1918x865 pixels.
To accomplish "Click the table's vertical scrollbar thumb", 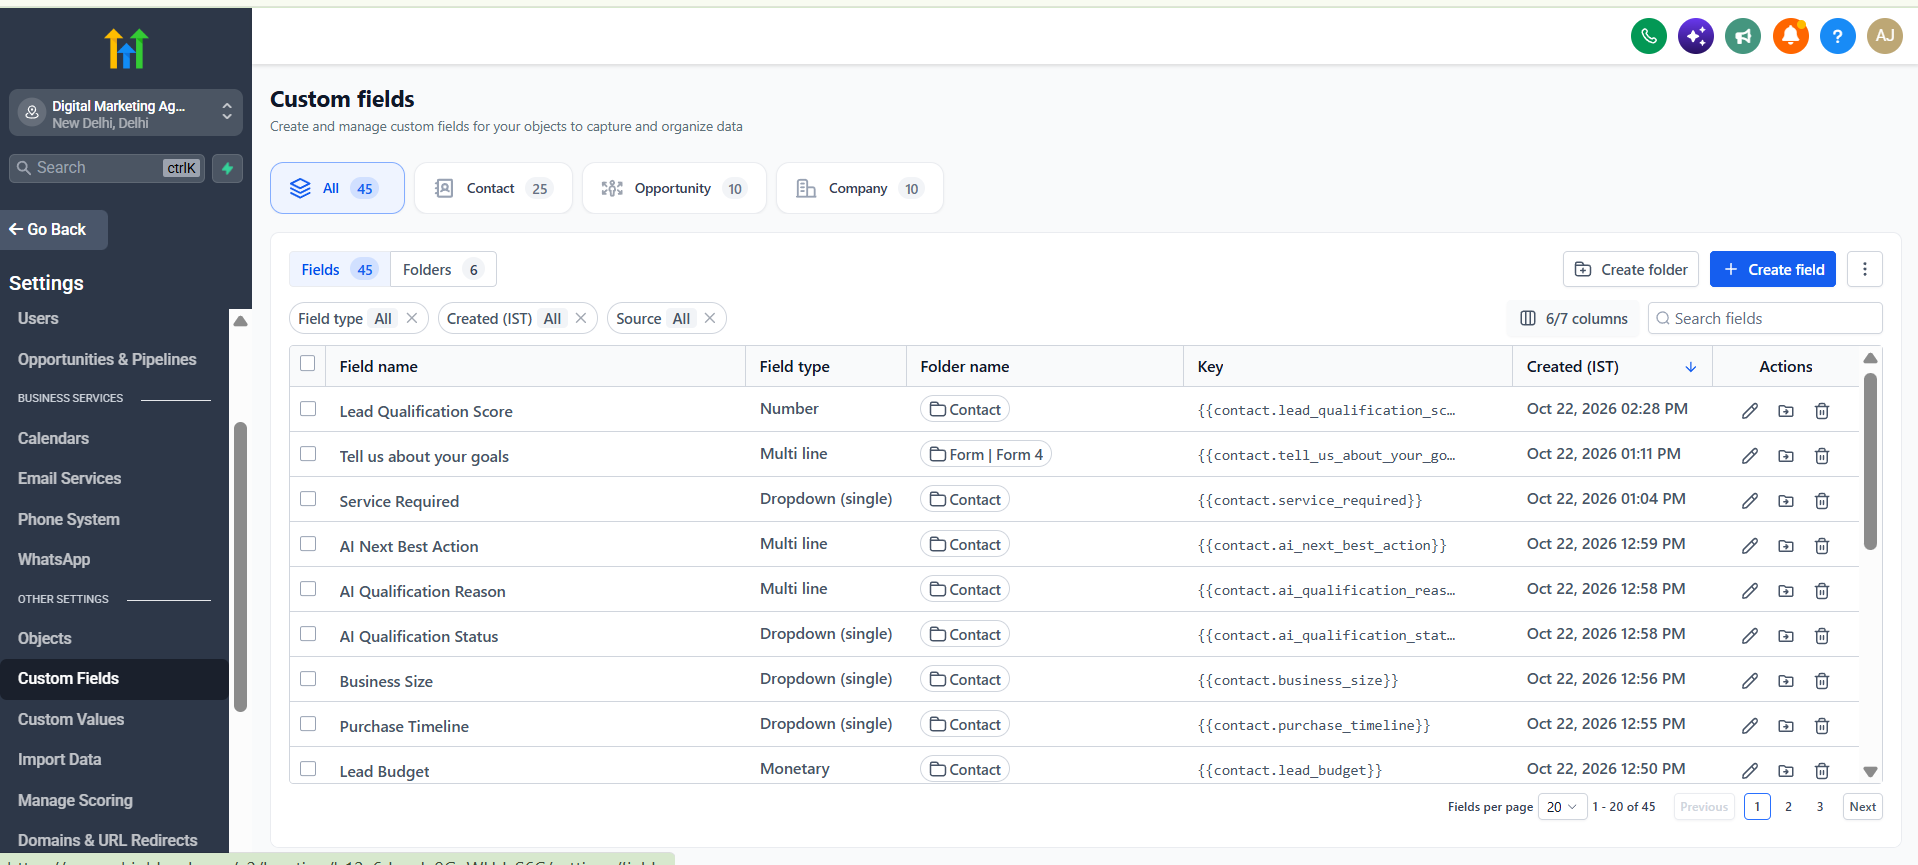I will click(x=1870, y=460).
